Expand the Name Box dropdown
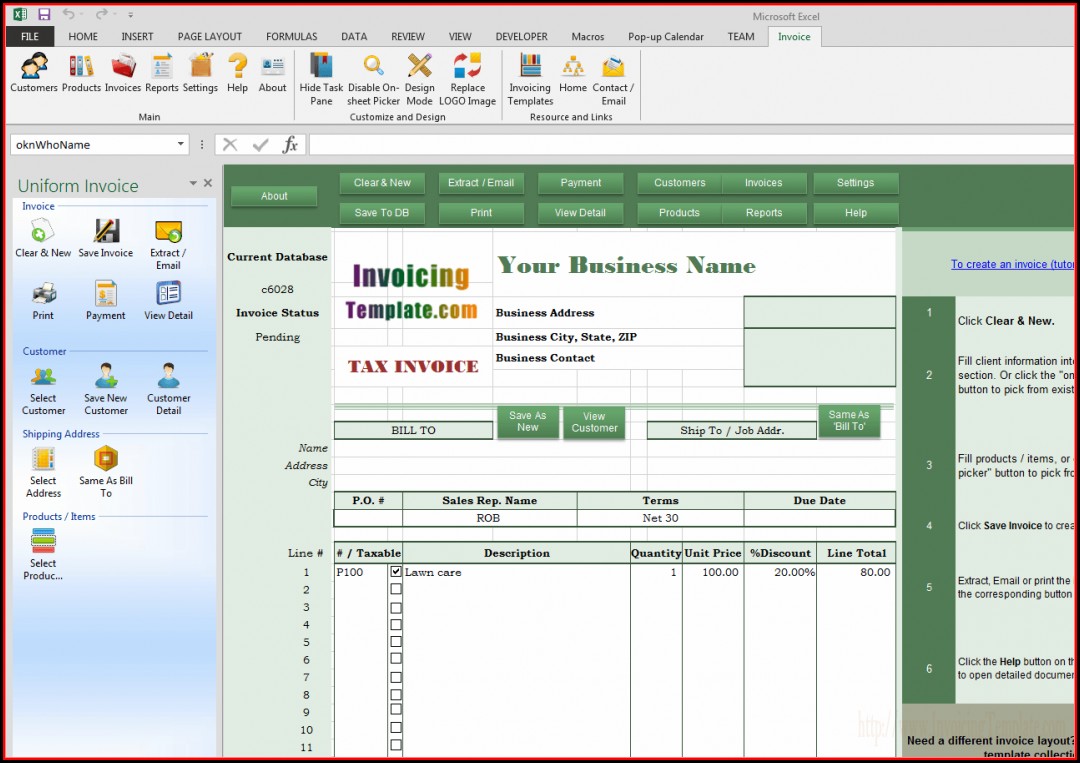The height and width of the screenshot is (763, 1080). 181,145
